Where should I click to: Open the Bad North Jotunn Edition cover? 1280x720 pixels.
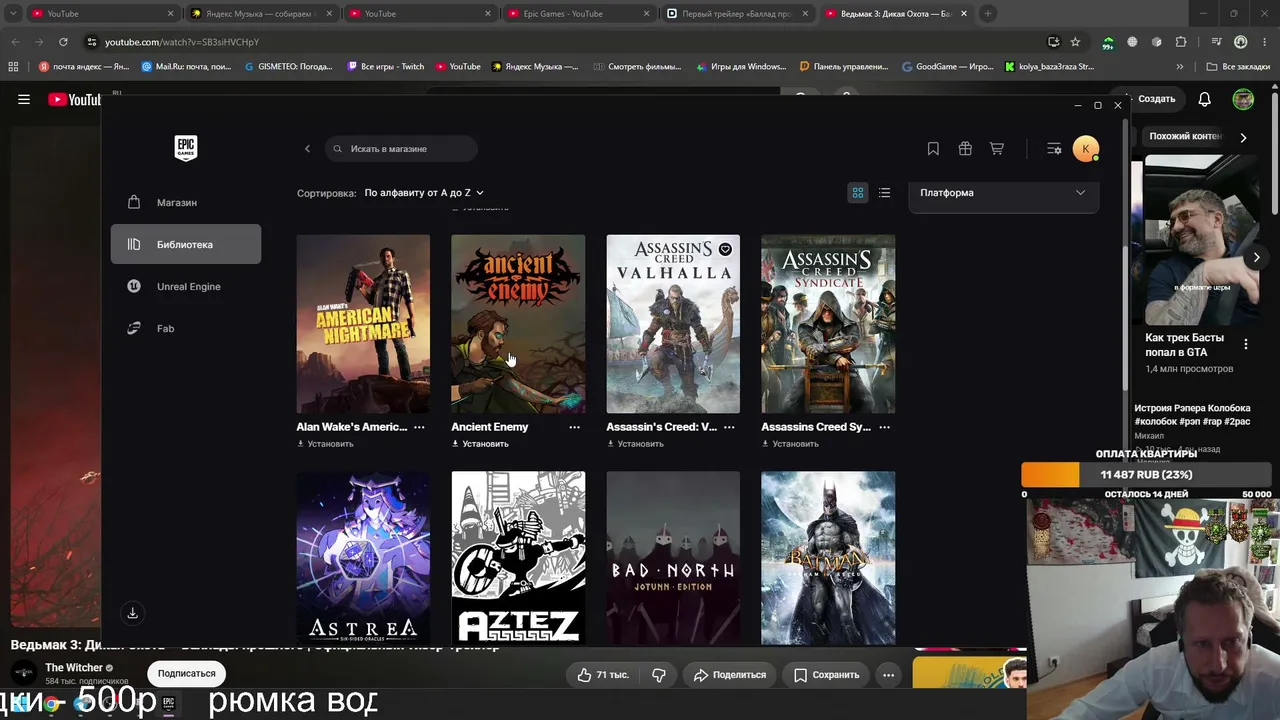(673, 558)
